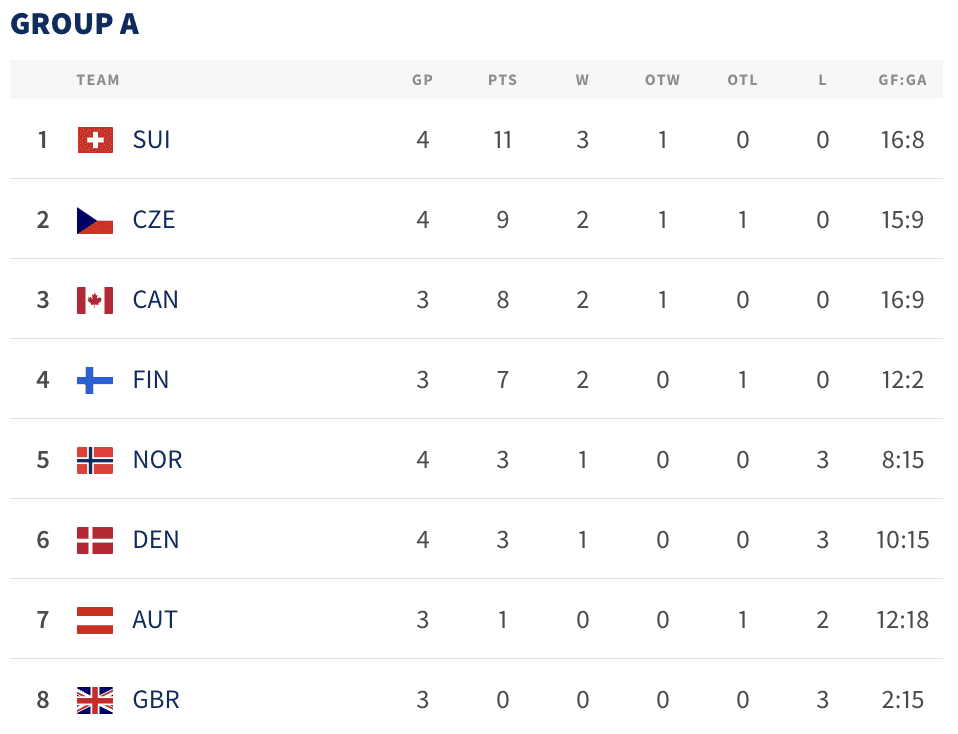Viewport: 958px width, 734px height.
Task: Click the Austria flag icon
Action: pos(95,620)
